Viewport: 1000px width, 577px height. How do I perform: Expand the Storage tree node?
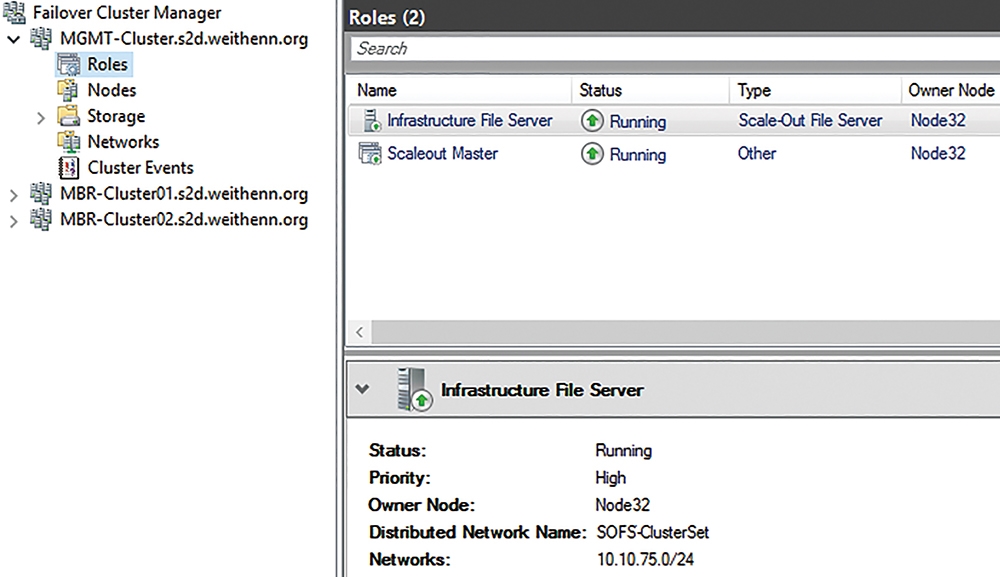click(41, 118)
